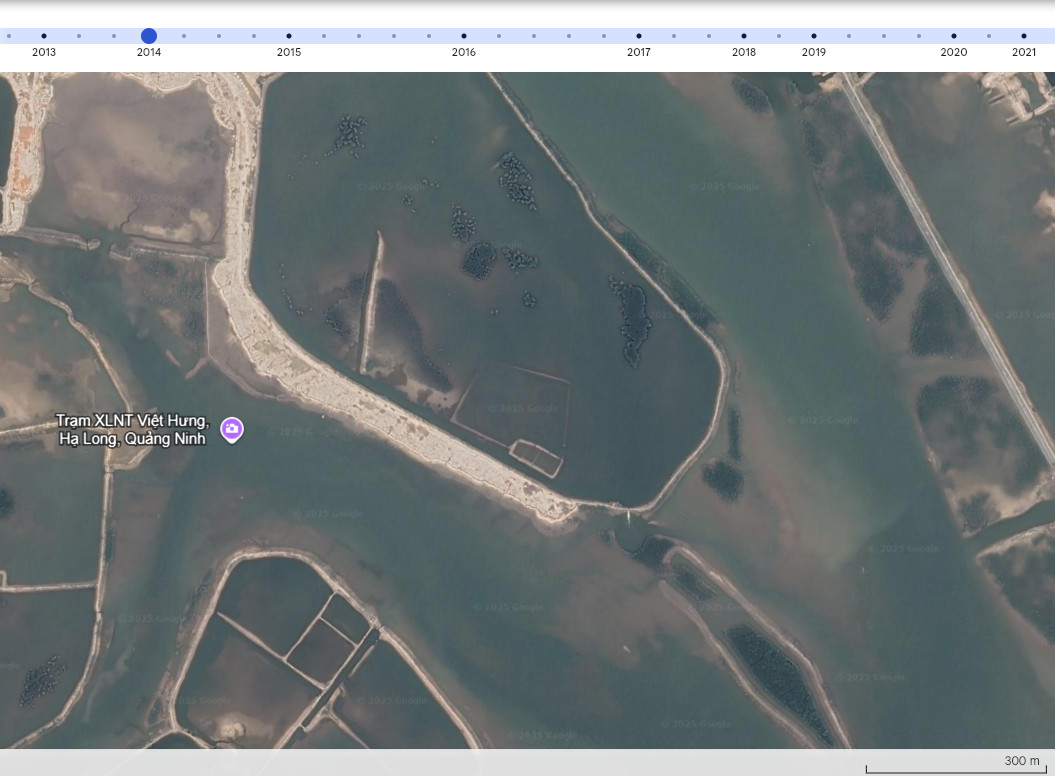This screenshot has height=776, width=1055.
Task: Select the imagery dot directly above 2015
Action: pos(288,36)
